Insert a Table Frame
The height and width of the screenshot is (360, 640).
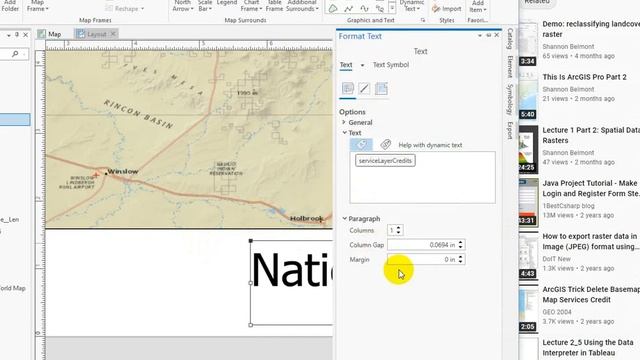point(274,6)
